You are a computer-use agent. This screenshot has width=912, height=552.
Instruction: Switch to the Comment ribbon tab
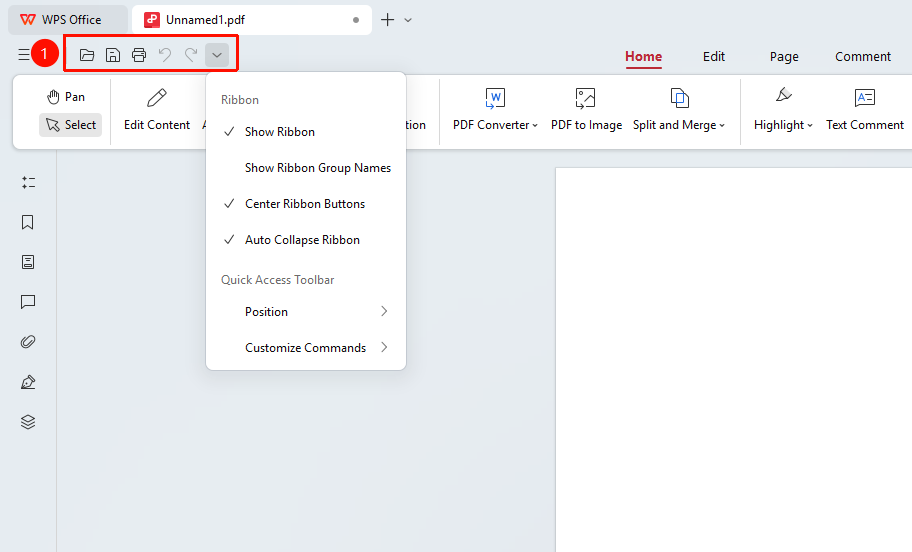pyautogui.click(x=863, y=56)
